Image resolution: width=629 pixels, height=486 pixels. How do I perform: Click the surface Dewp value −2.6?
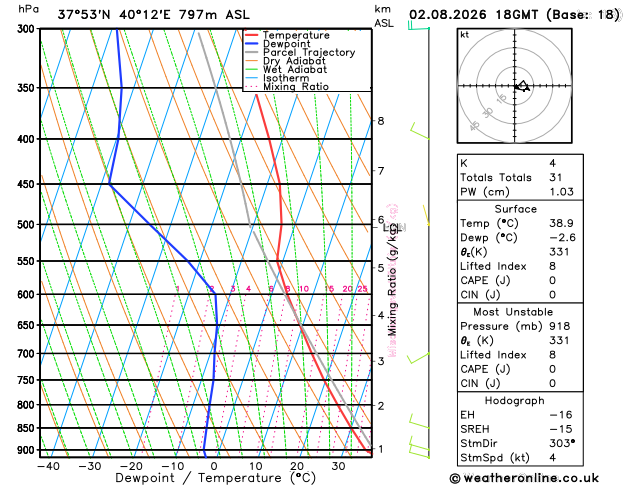coord(562,237)
